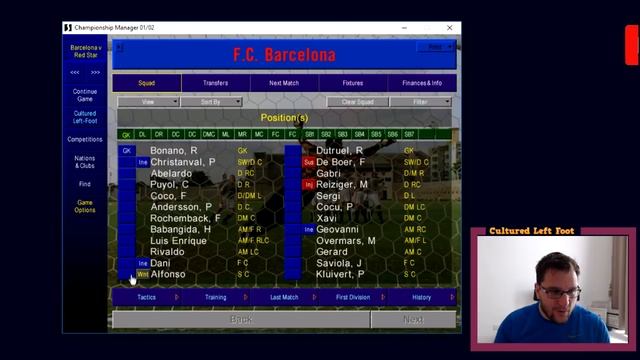Click the Clear Squad button
Image resolution: width=640 pixels, height=360 pixels.
(358, 102)
